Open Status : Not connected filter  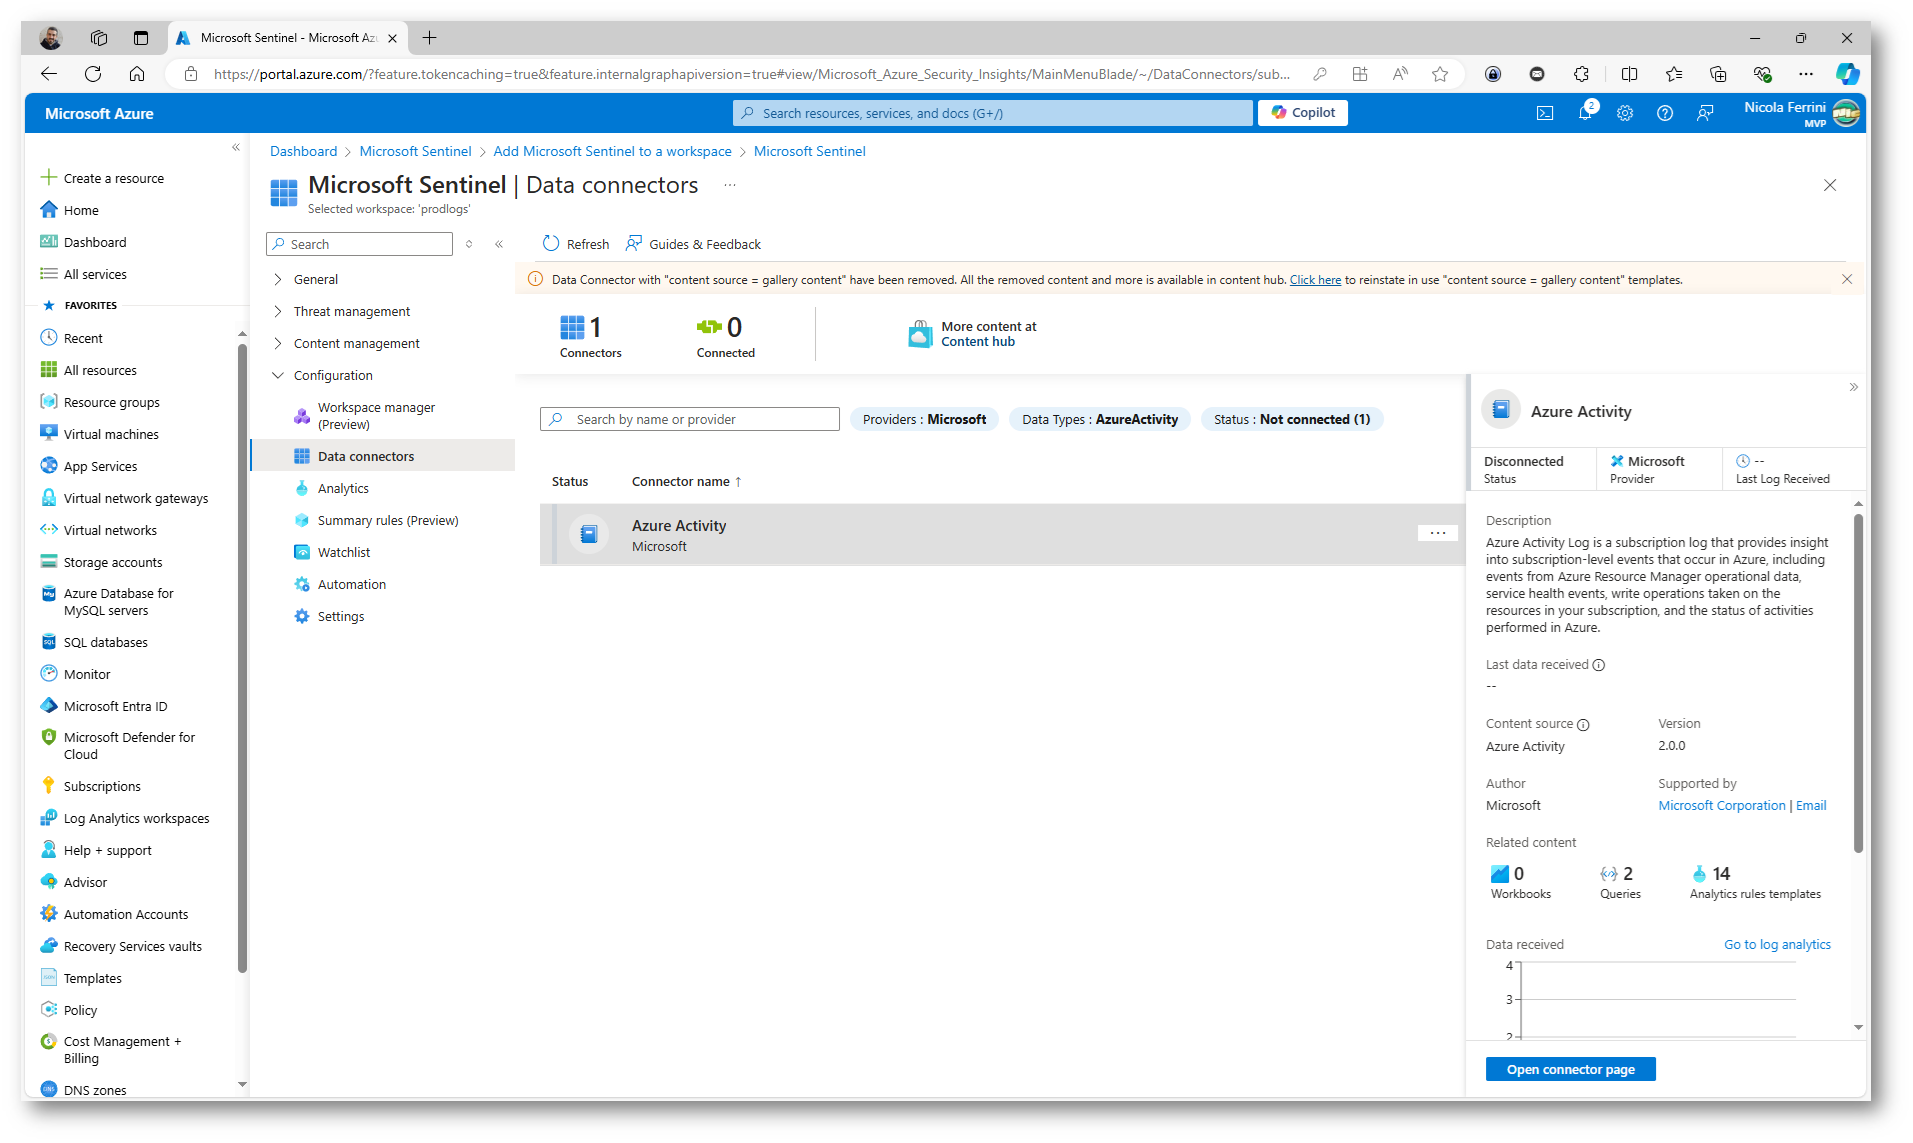tap(1292, 419)
